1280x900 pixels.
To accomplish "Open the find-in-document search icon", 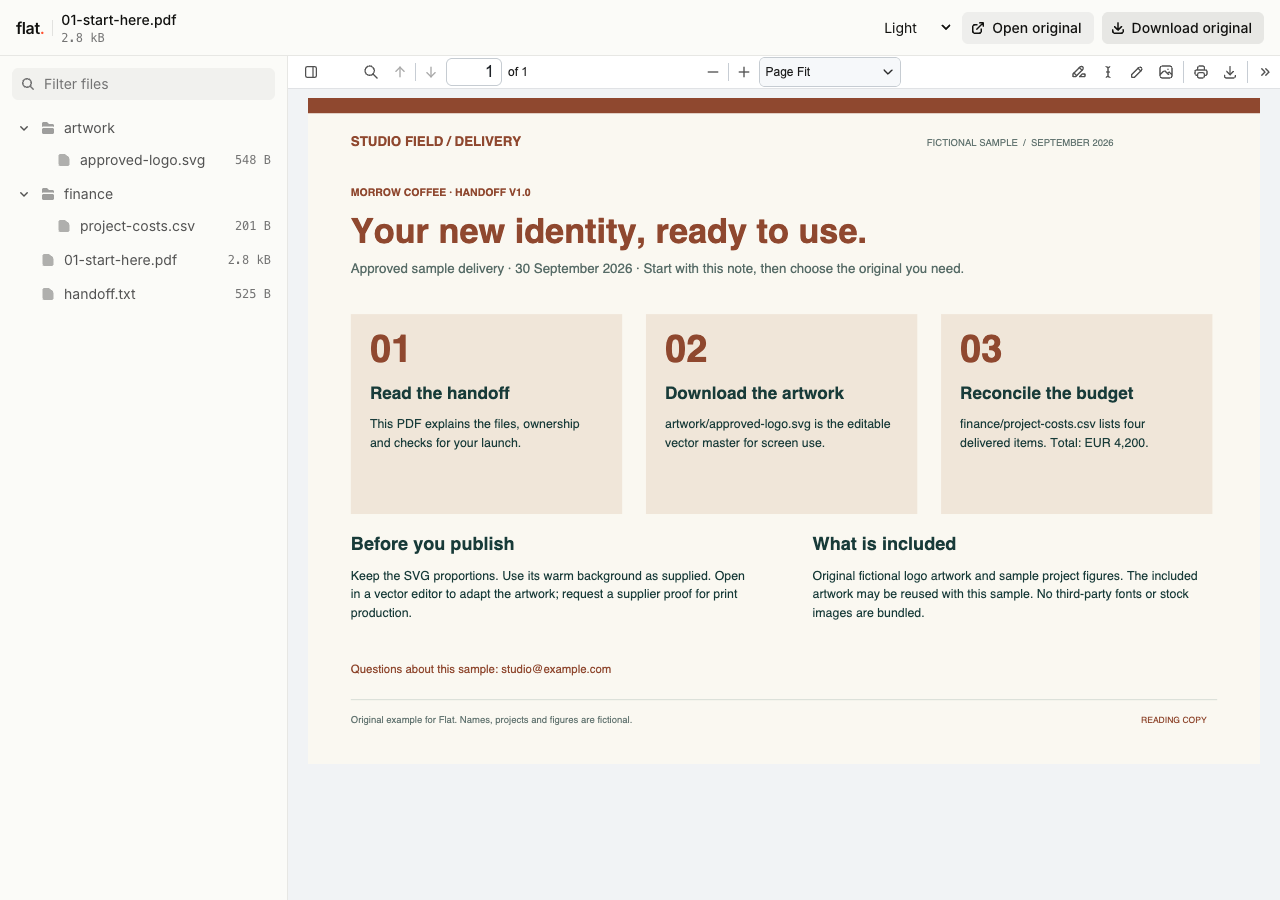I will 371,72.
